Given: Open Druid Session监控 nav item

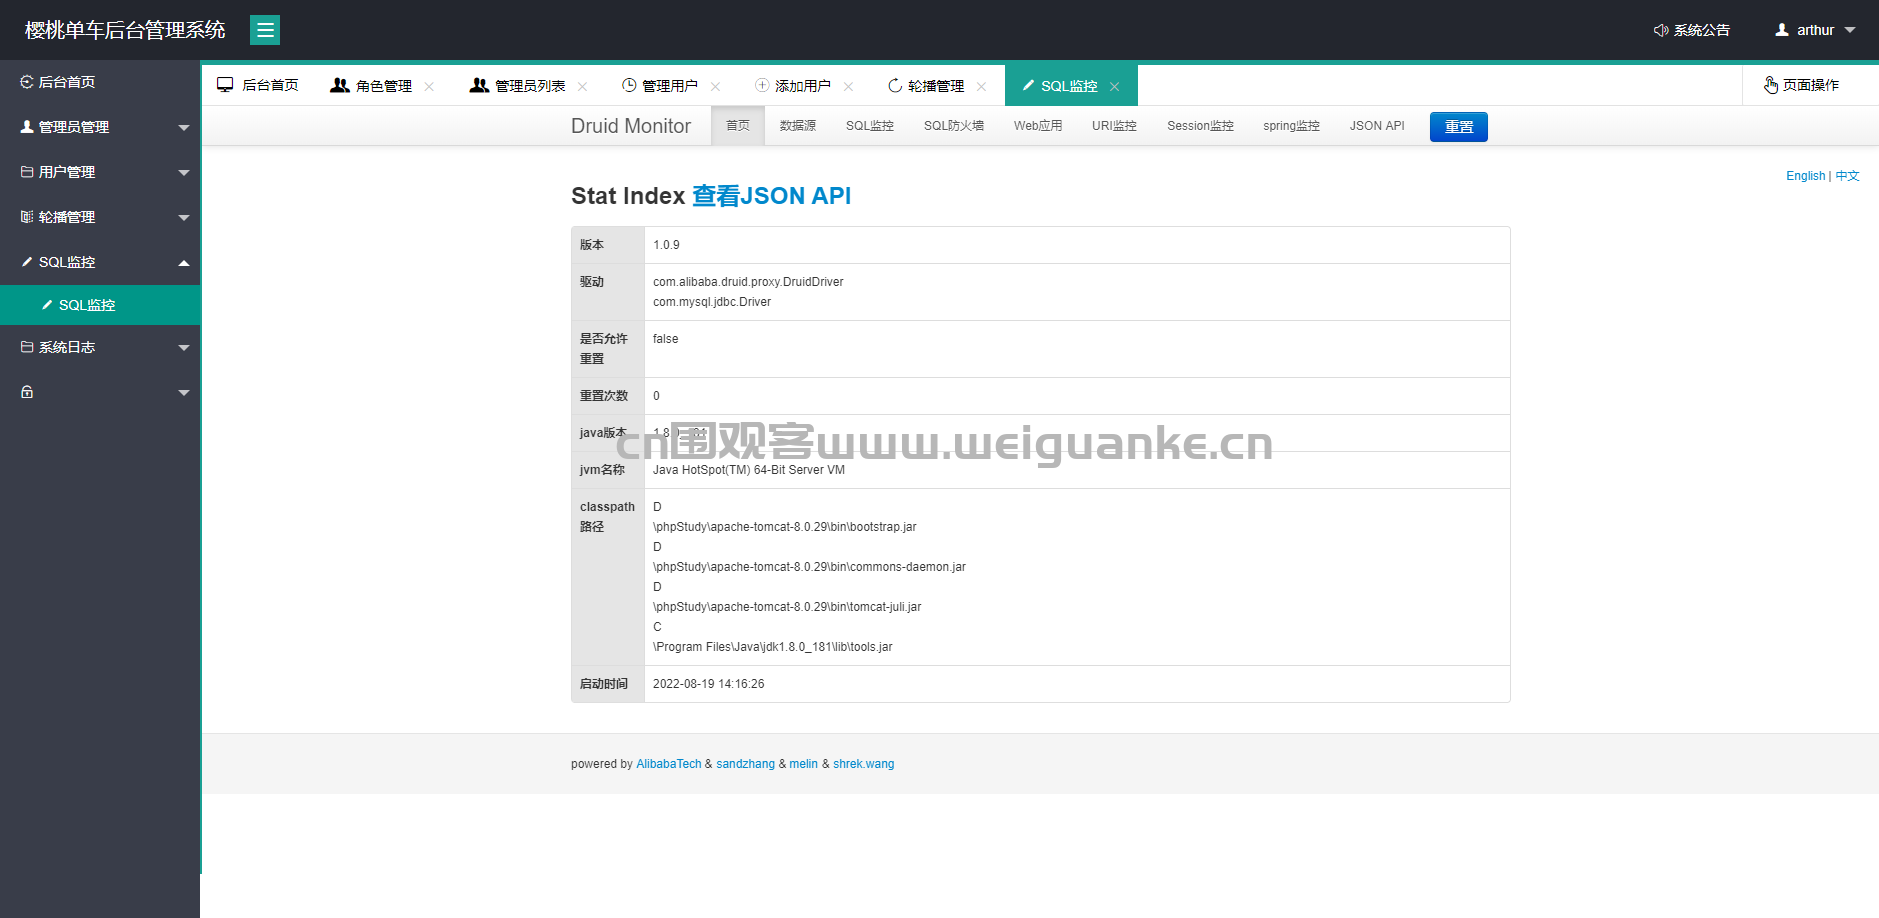Looking at the screenshot, I should [1200, 126].
